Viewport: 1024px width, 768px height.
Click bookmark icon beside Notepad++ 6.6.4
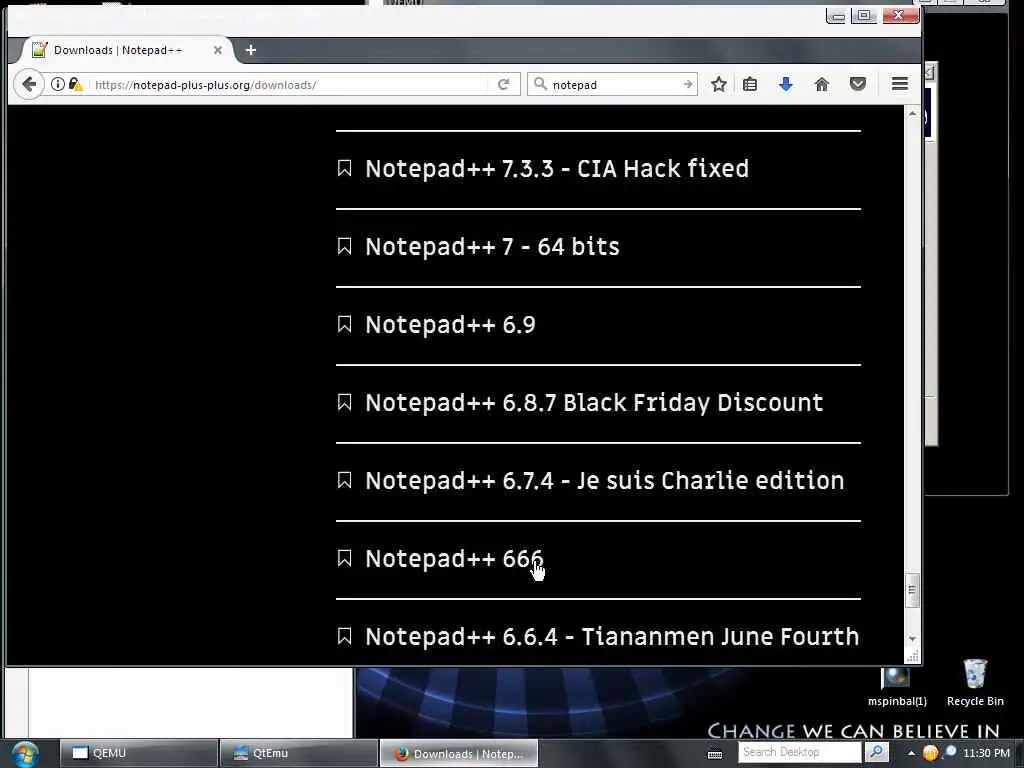[x=344, y=636]
